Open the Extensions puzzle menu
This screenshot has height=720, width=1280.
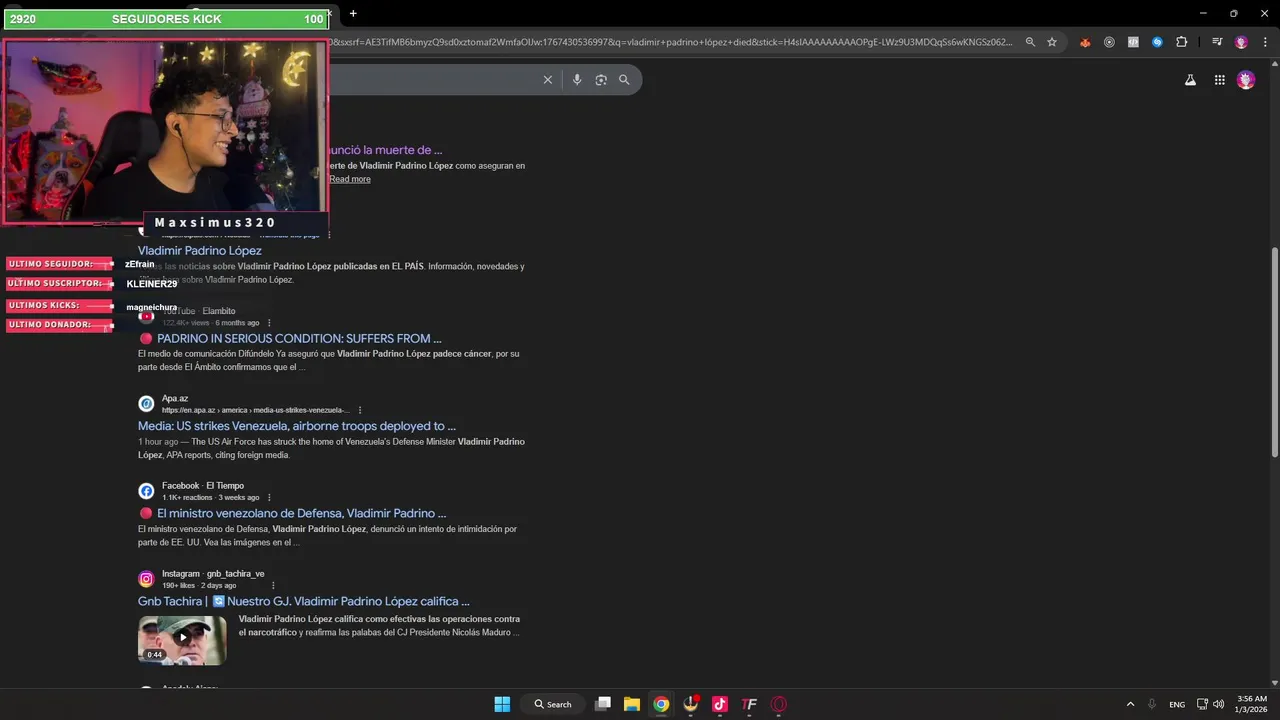tap(1182, 42)
